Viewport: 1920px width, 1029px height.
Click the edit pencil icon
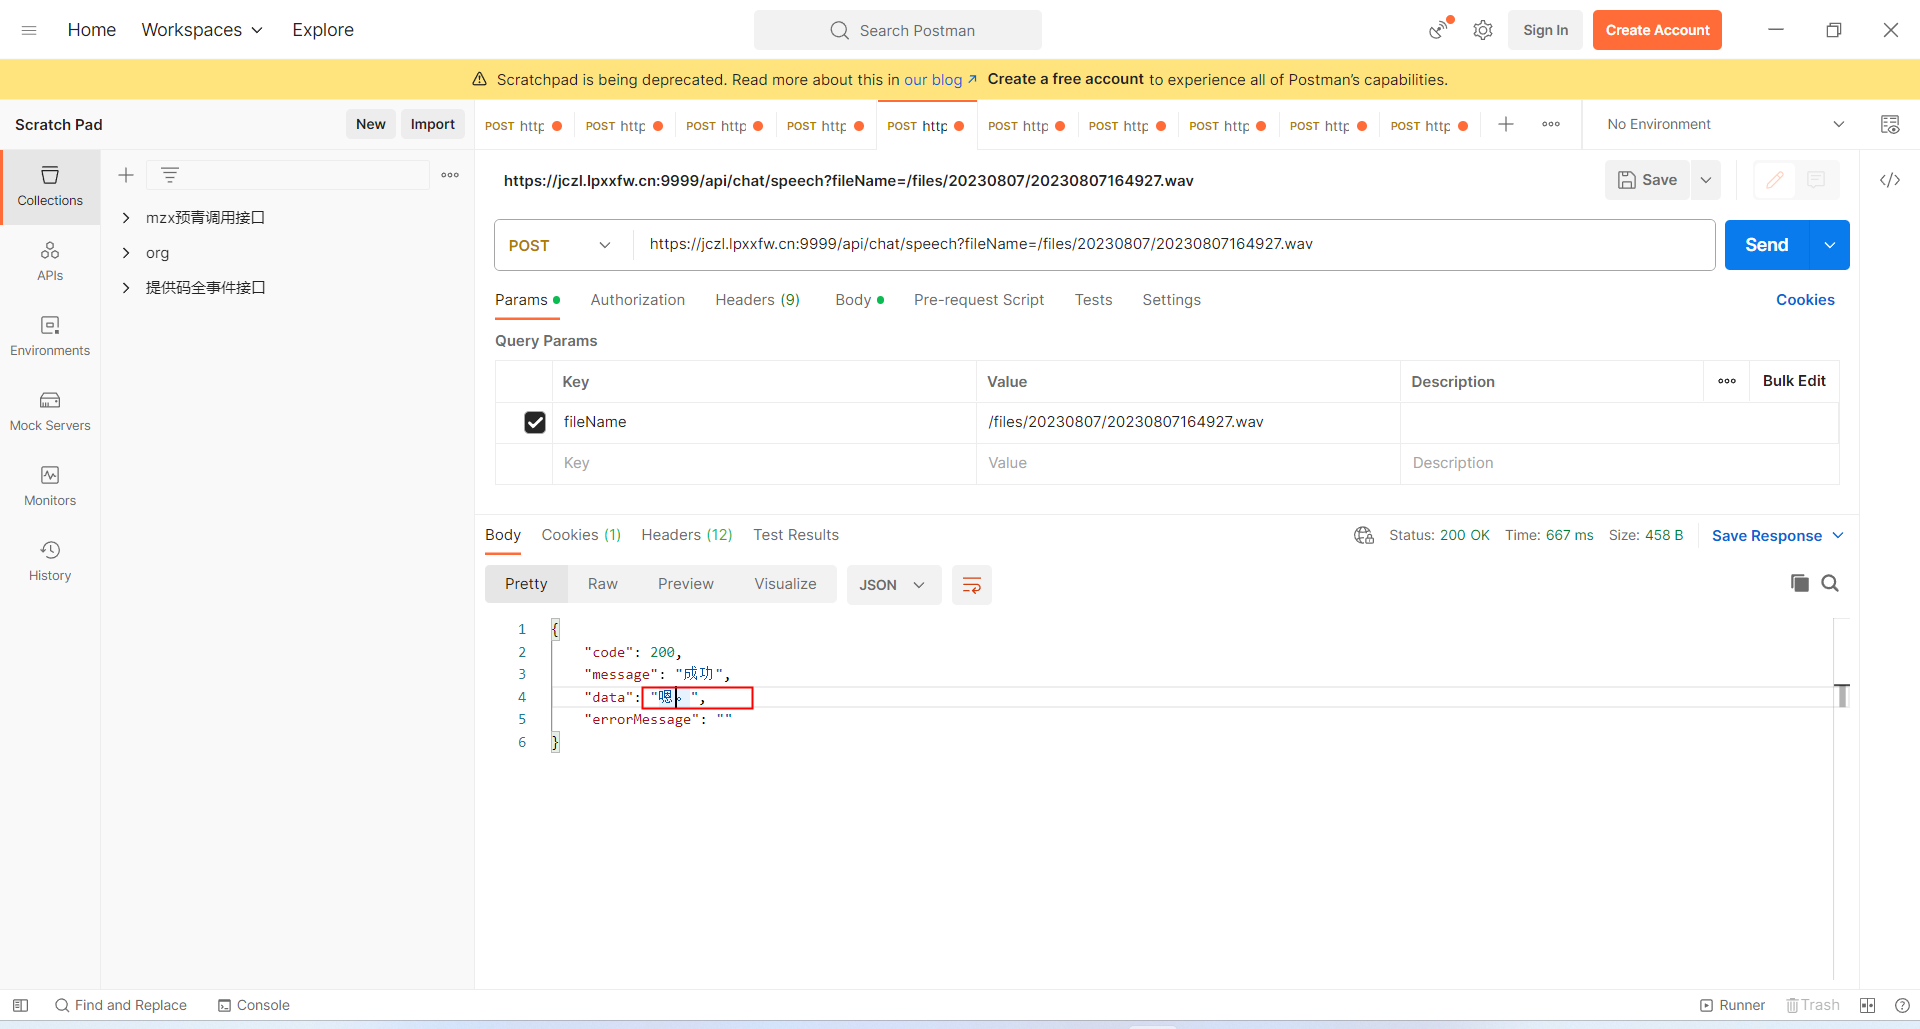(1775, 180)
